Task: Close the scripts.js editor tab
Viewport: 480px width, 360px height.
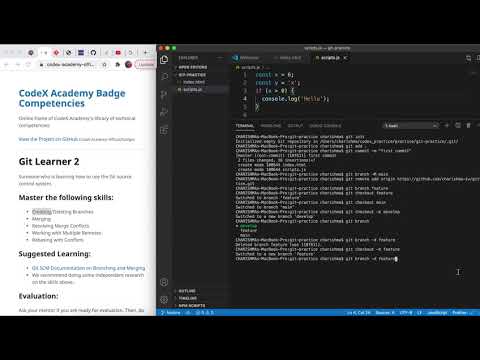Action: (x=345, y=58)
